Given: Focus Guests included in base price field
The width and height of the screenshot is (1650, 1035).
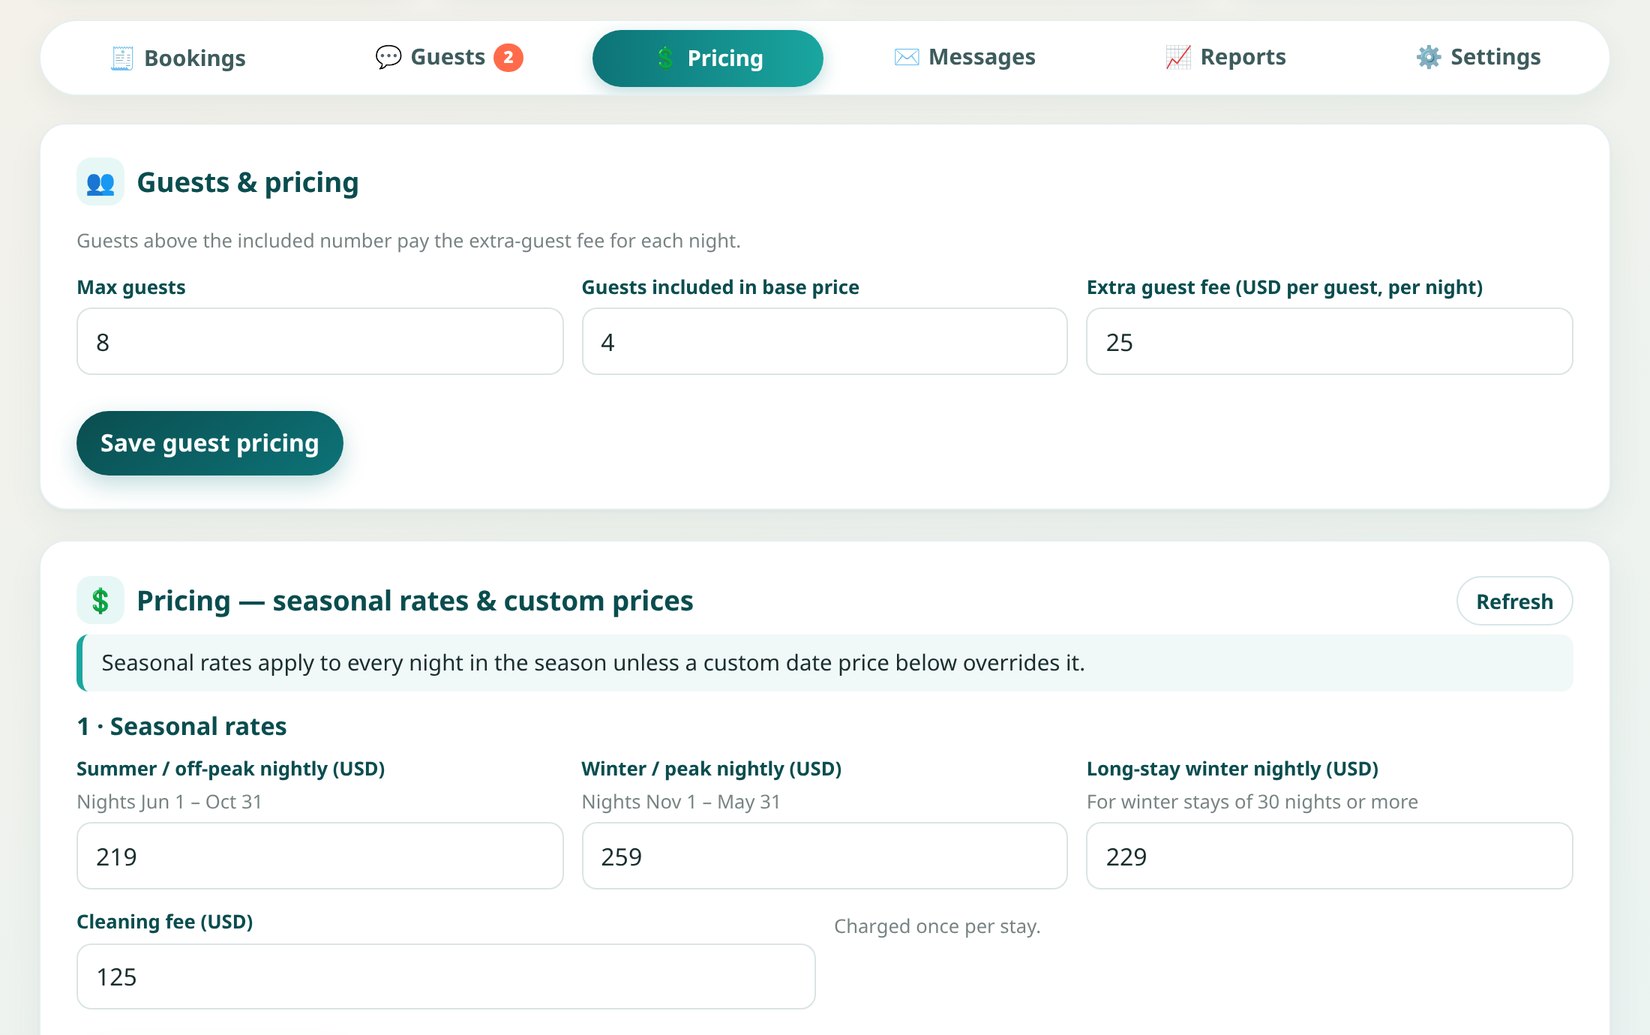Looking at the screenshot, I should [x=825, y=342].
